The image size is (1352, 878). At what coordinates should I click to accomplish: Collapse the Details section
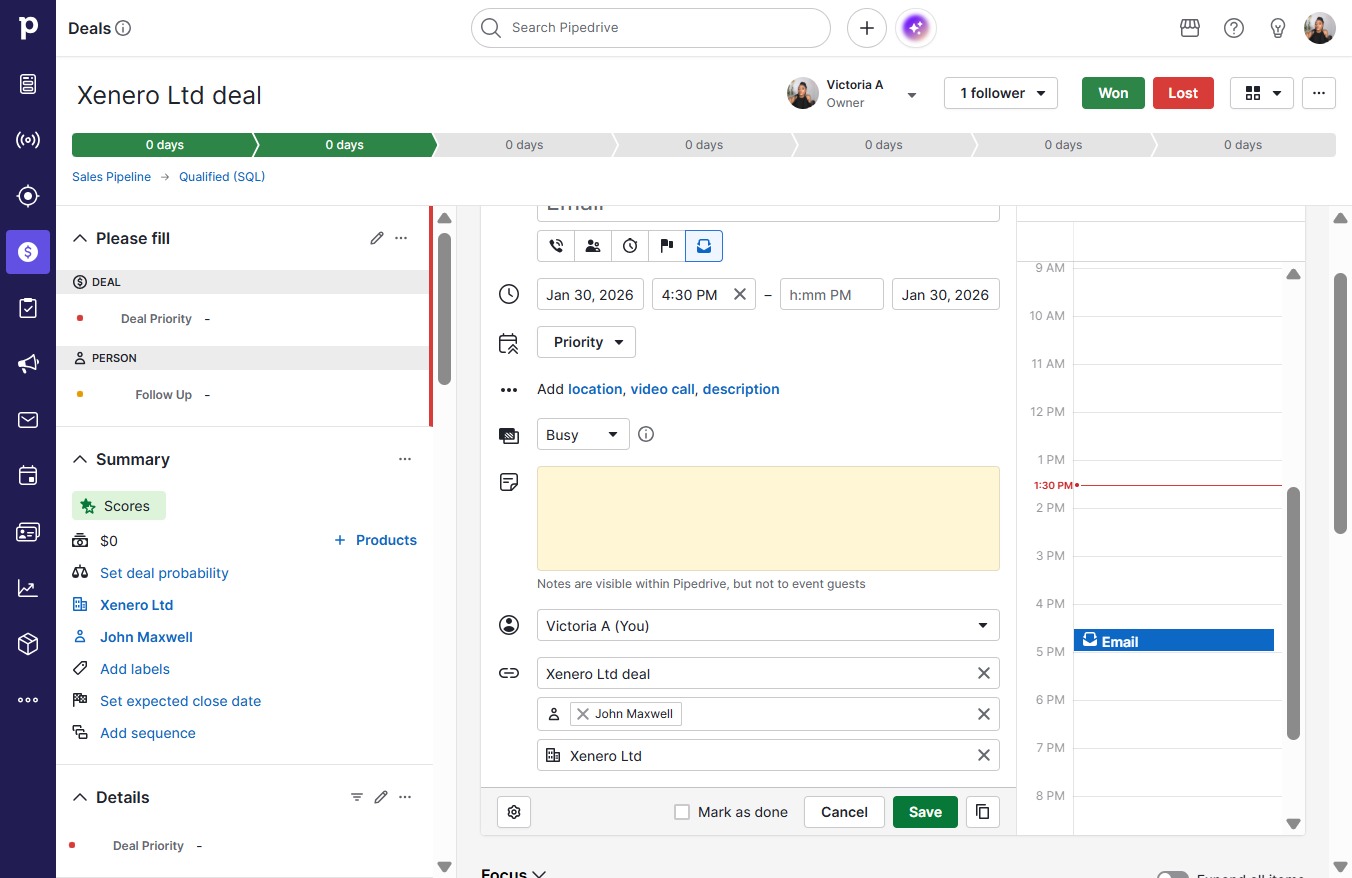pos(80,797)
